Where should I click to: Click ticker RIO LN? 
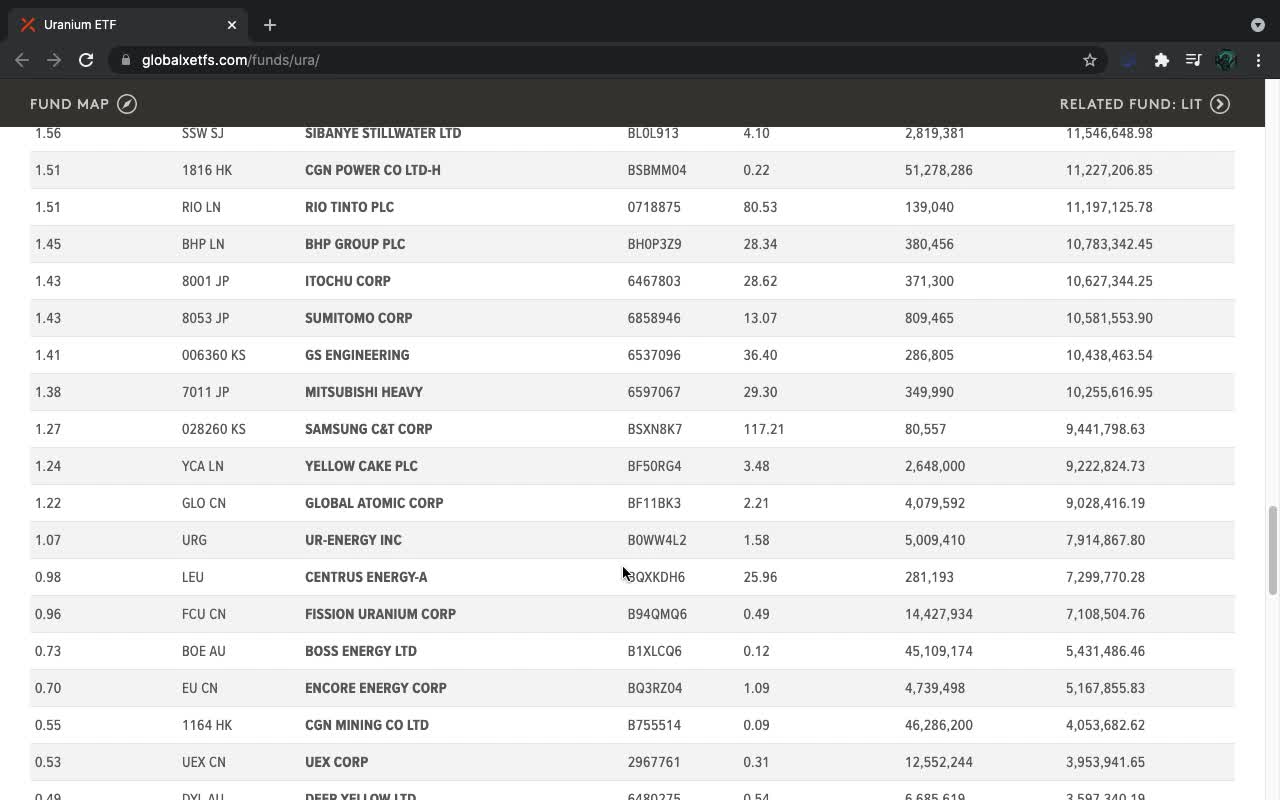[x=201, y=207]
